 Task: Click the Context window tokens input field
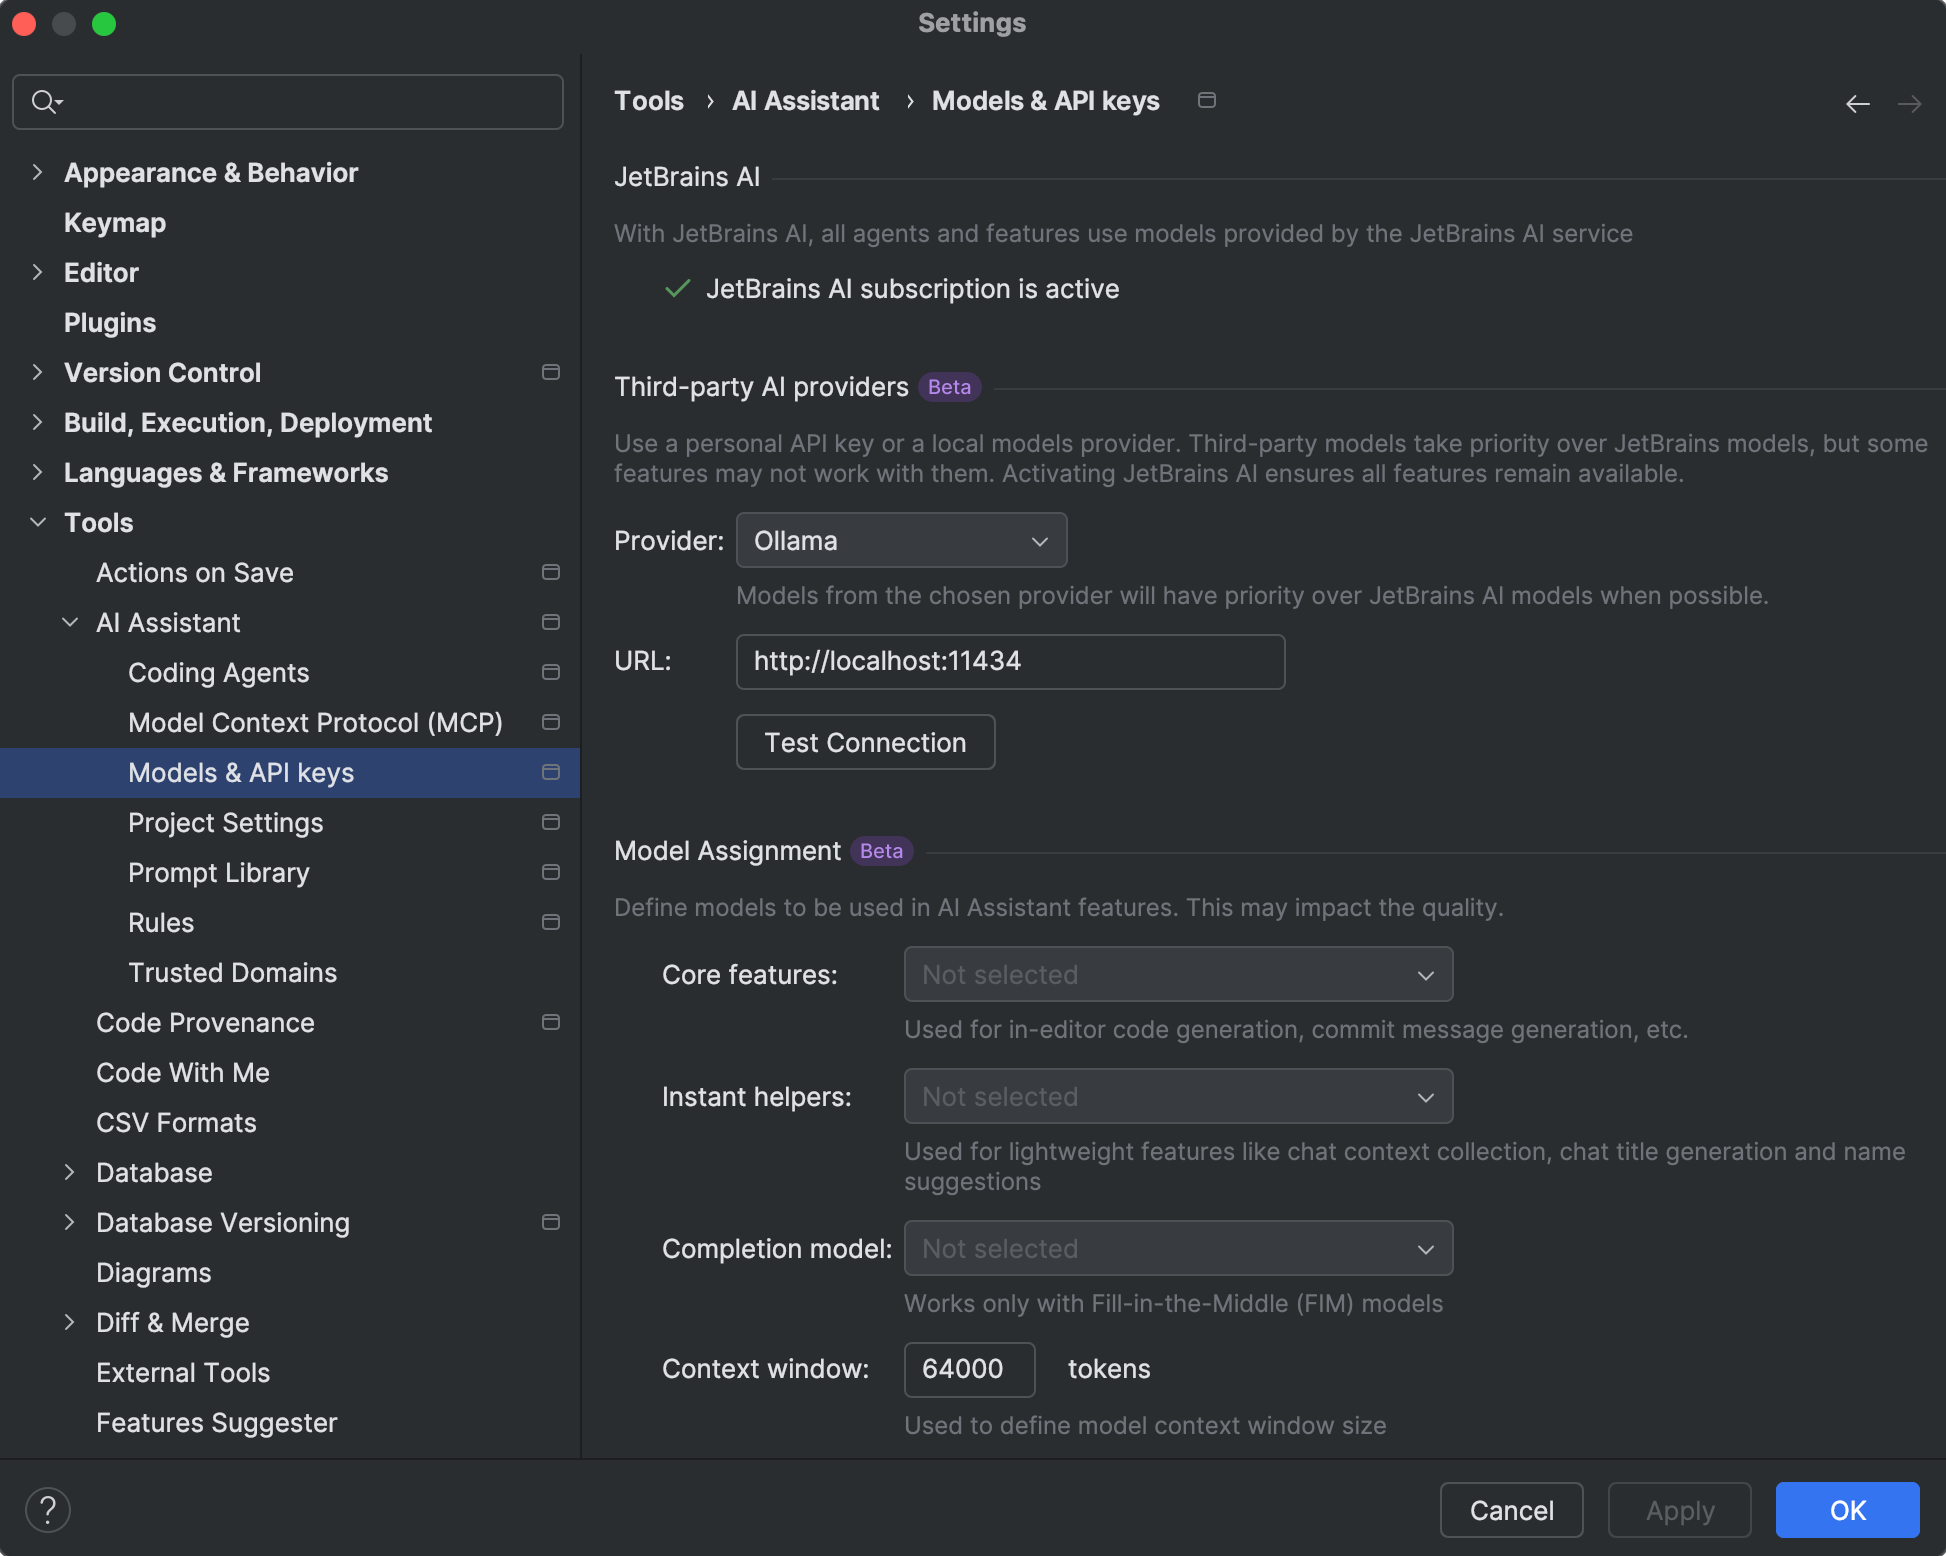coord(968,1369)
